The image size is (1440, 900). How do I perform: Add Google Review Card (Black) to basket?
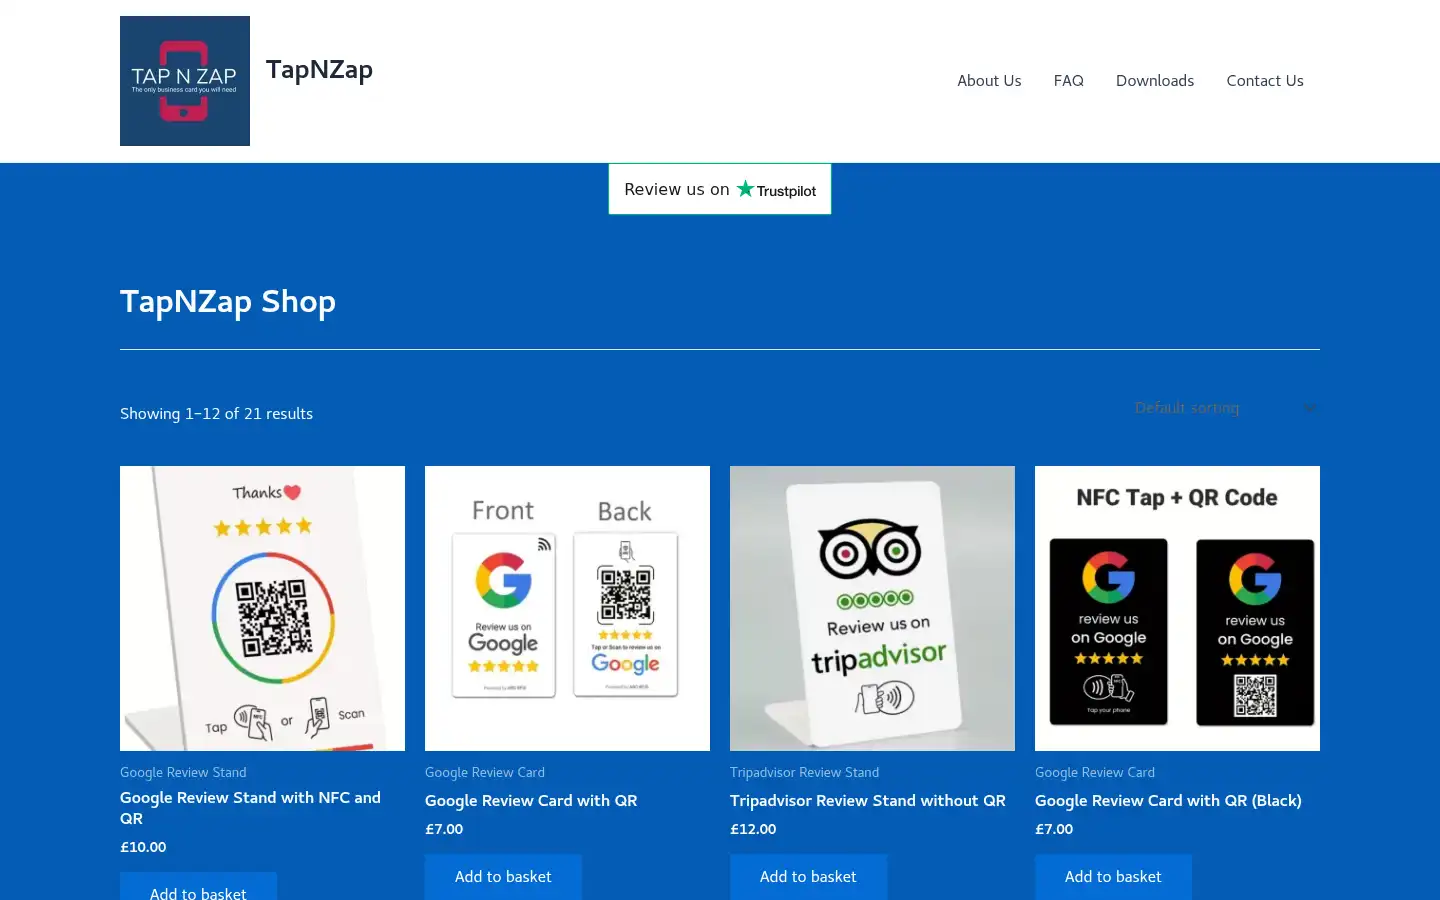(1113, 877)
